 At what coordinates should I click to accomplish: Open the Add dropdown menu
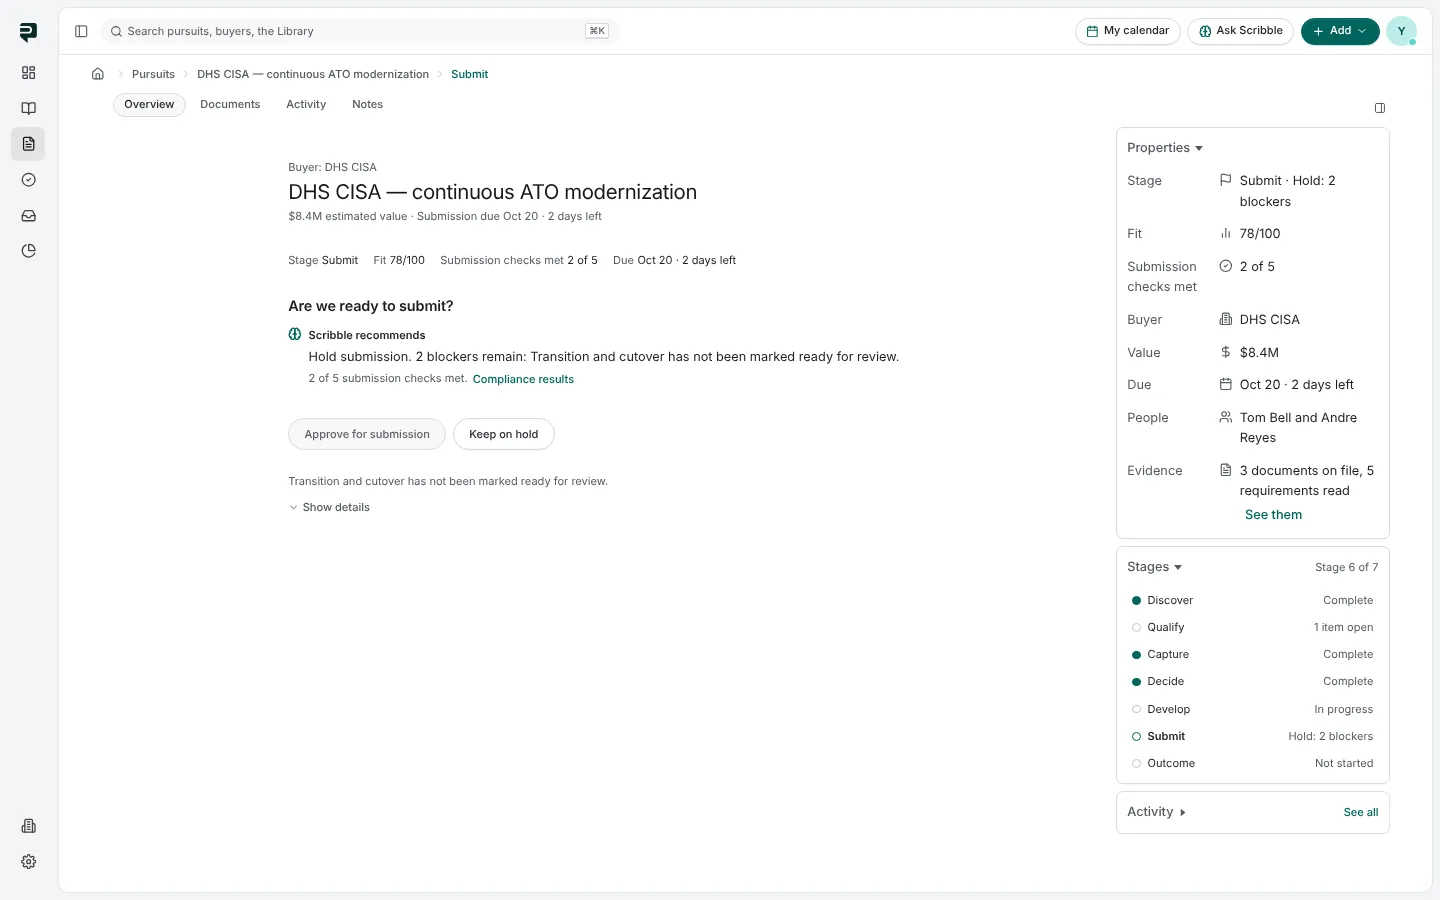click(x=1340, y=31)
